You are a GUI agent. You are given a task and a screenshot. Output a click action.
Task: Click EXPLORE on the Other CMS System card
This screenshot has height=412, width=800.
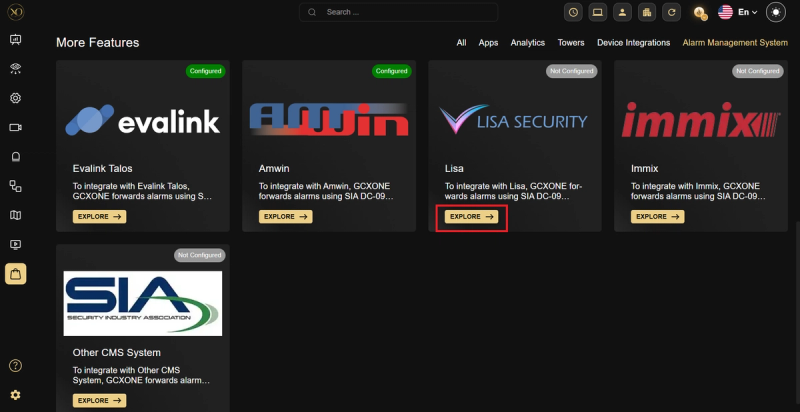click(x=99, y=401)
